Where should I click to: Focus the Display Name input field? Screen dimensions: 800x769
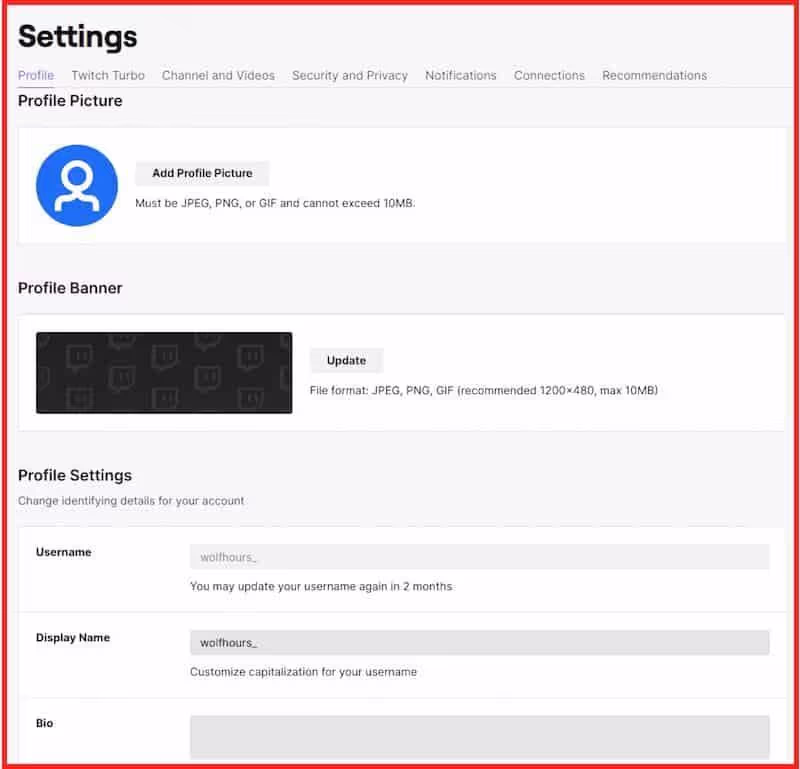[x=480, y=642]
